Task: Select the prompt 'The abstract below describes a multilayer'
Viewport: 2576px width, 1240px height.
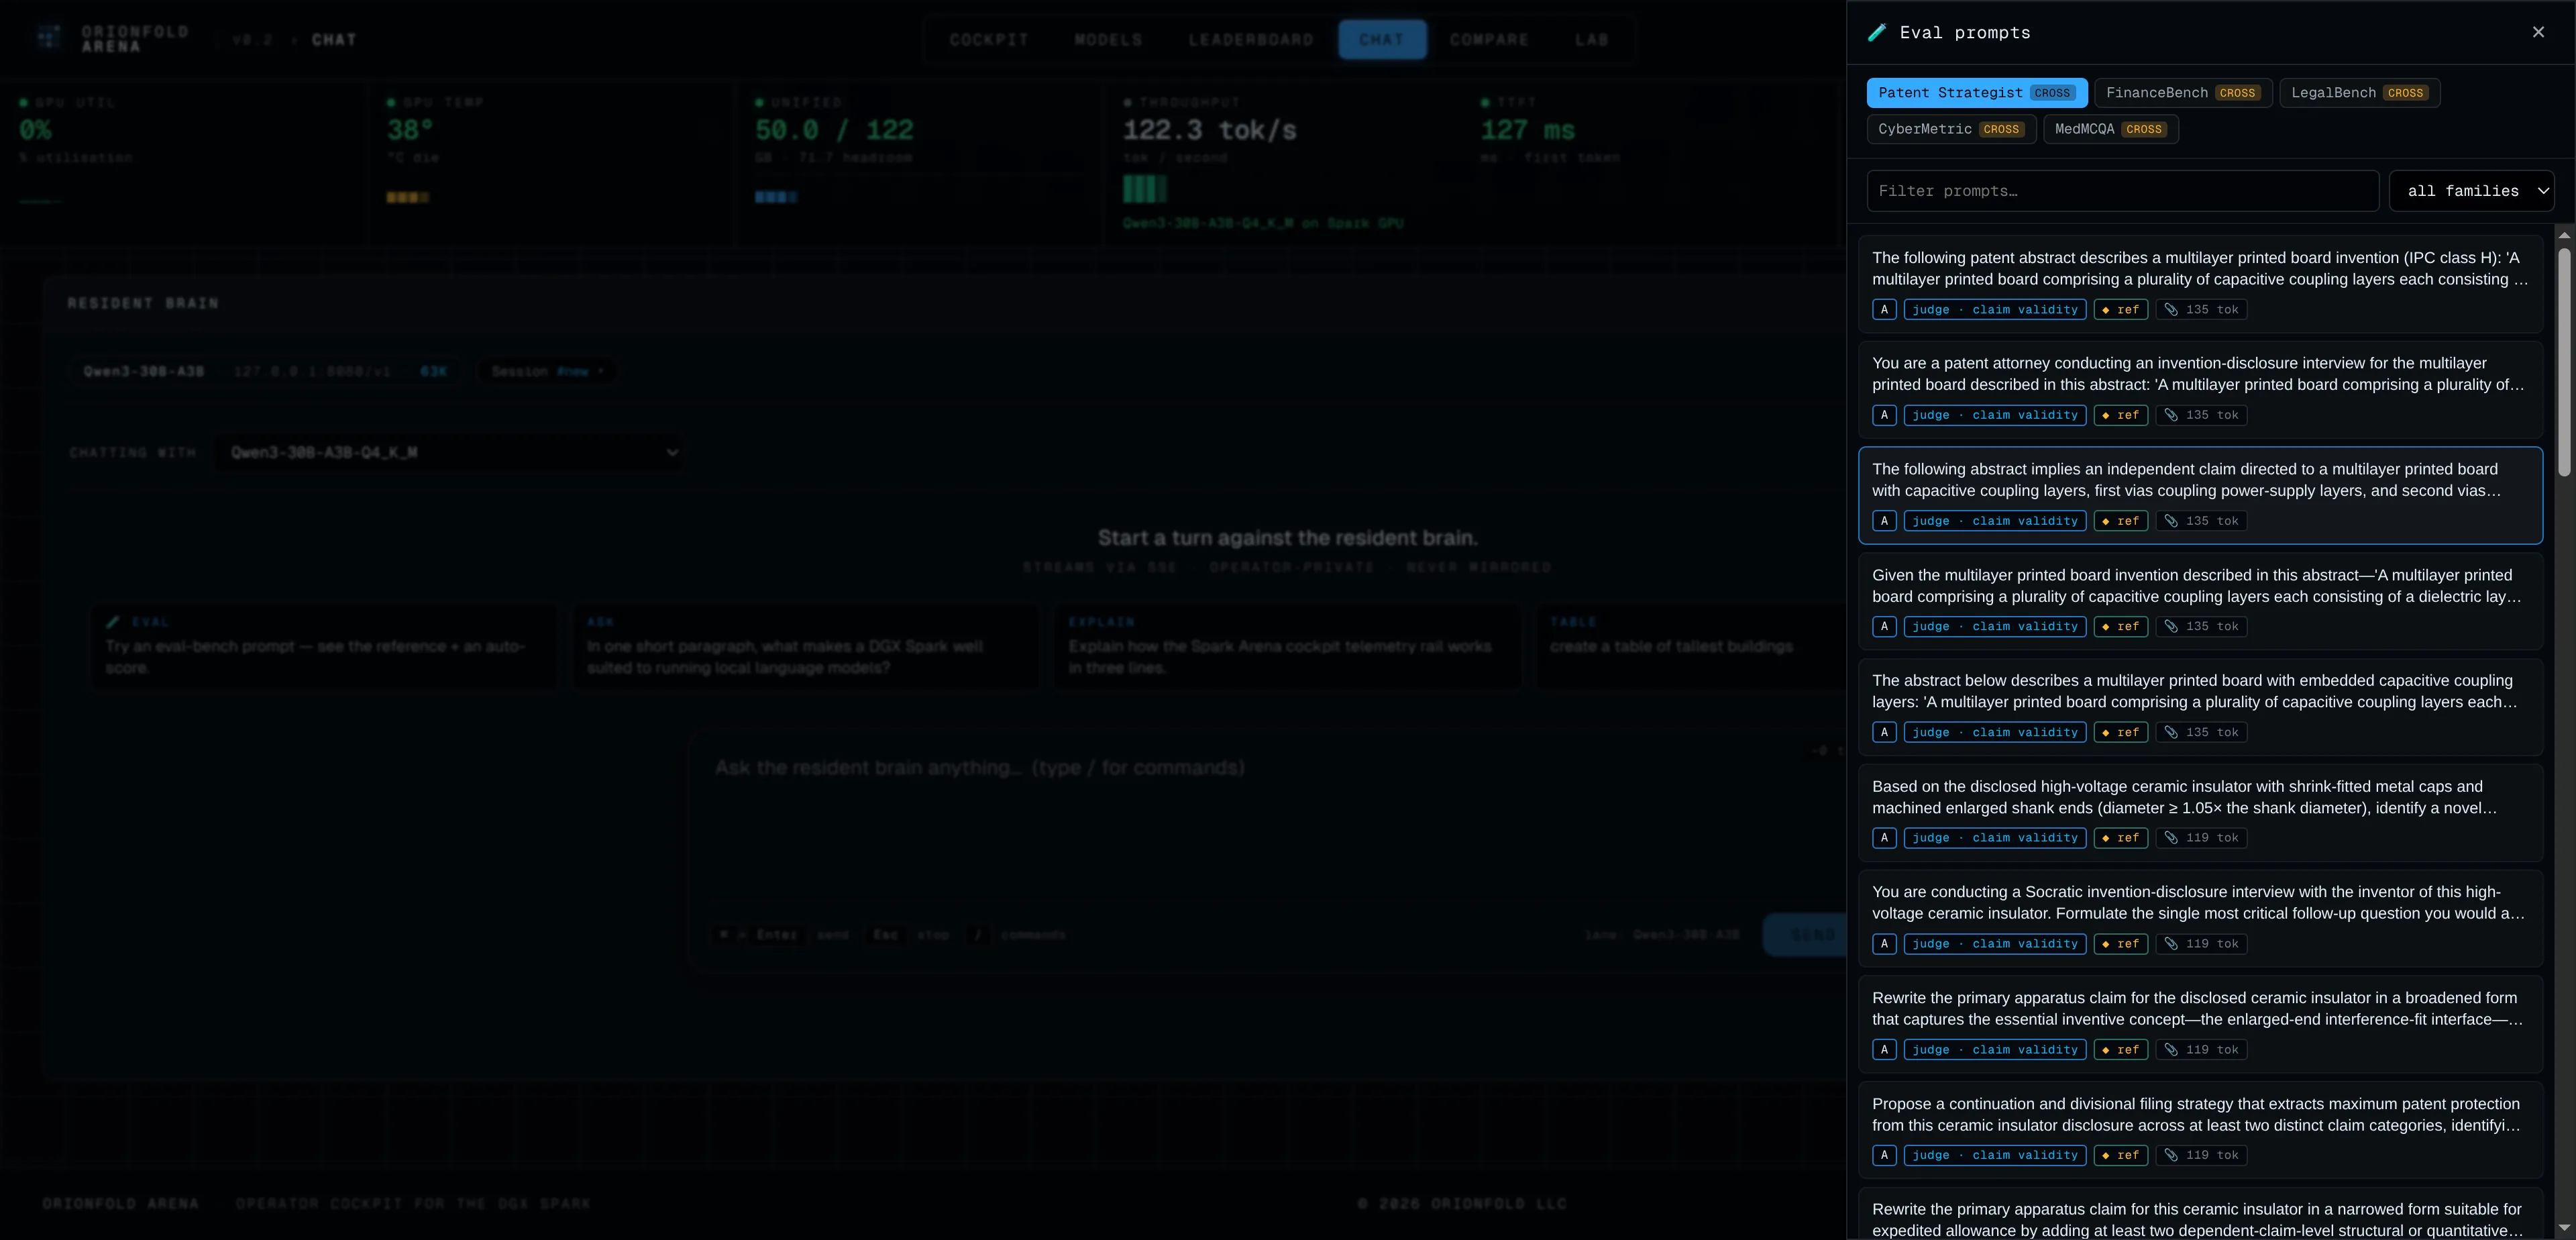Action: click(2200, 707)
